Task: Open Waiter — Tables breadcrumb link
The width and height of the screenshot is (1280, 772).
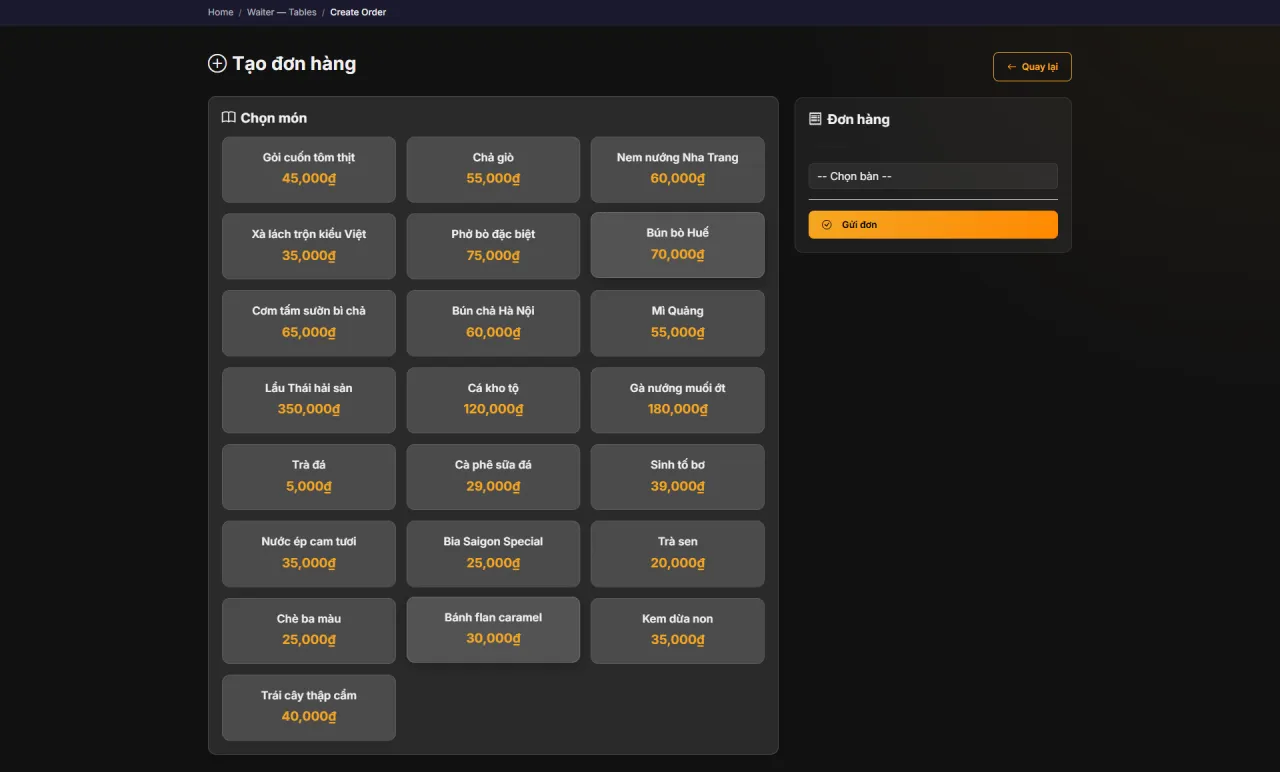Action: 282,12
